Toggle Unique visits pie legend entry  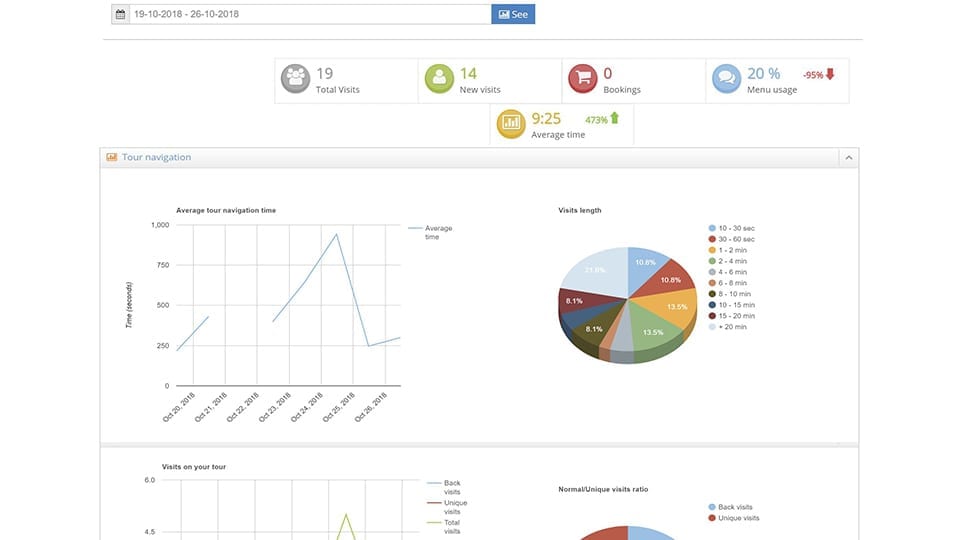[733, 518]
